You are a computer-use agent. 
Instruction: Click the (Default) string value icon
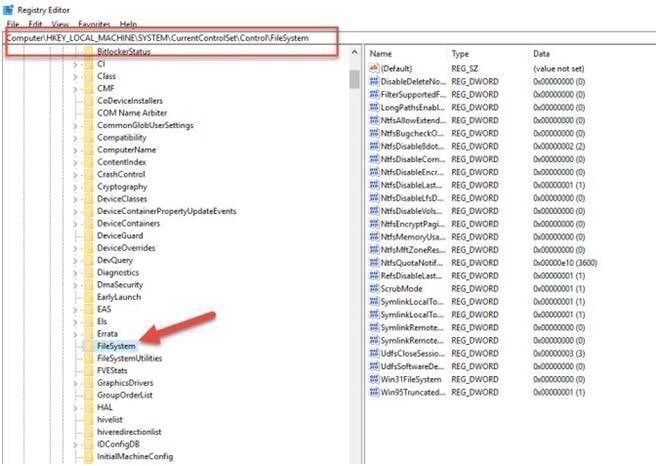tap(374, 68)
